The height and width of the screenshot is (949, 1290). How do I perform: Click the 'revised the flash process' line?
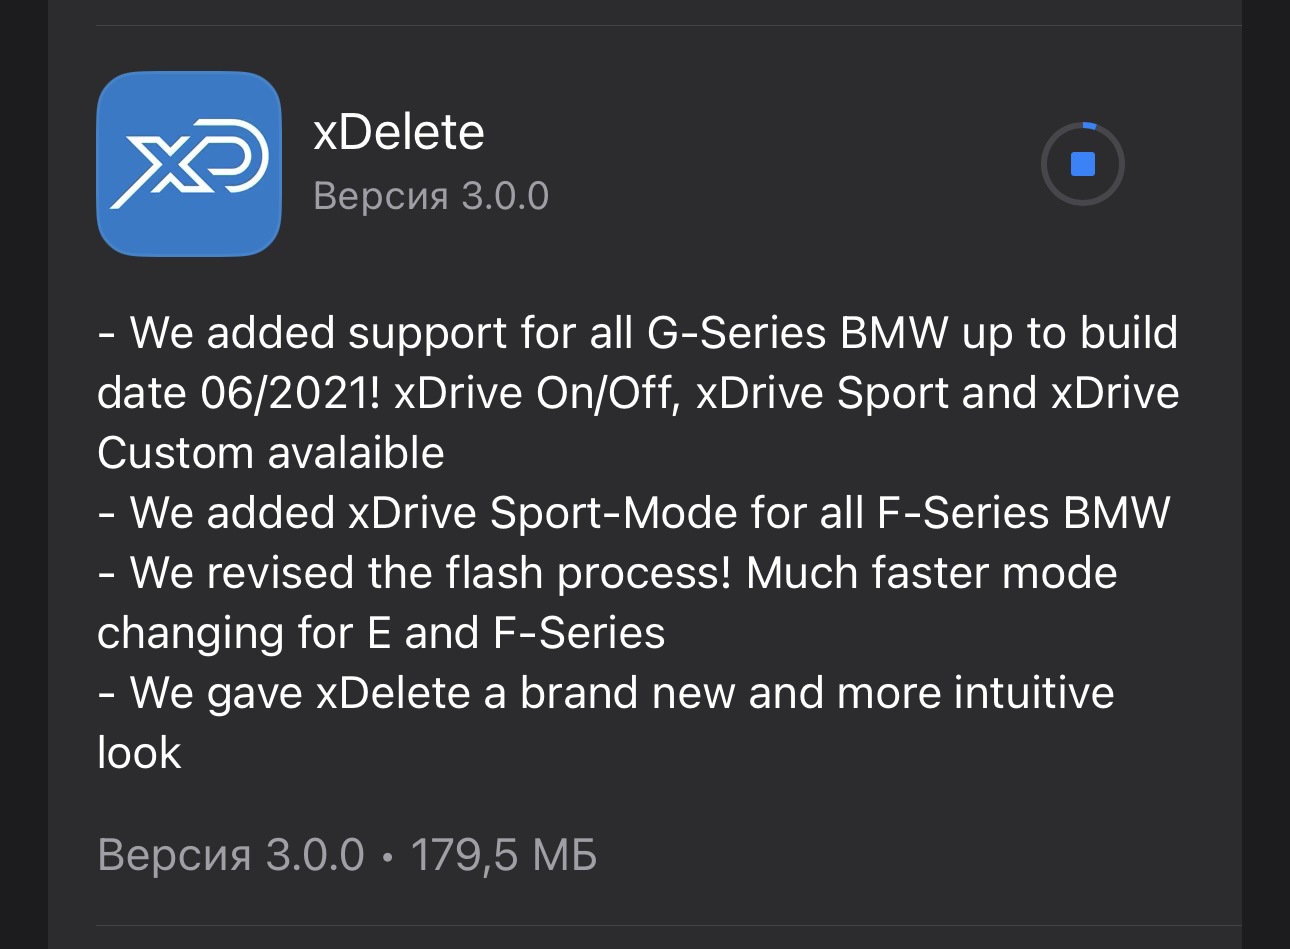(x=607, y=573)
